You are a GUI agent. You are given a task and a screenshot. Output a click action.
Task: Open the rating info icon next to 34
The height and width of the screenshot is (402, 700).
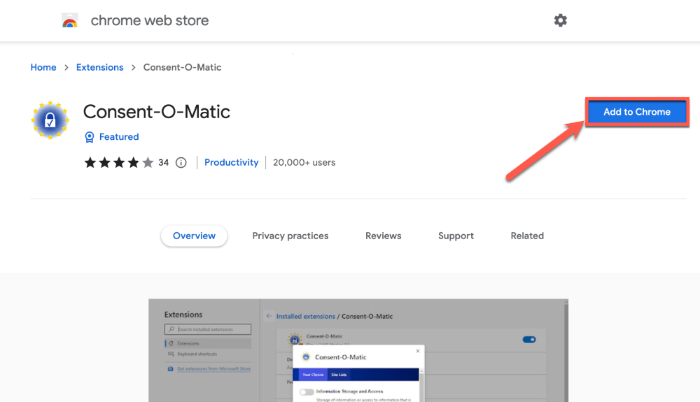[x=181, y=163]
